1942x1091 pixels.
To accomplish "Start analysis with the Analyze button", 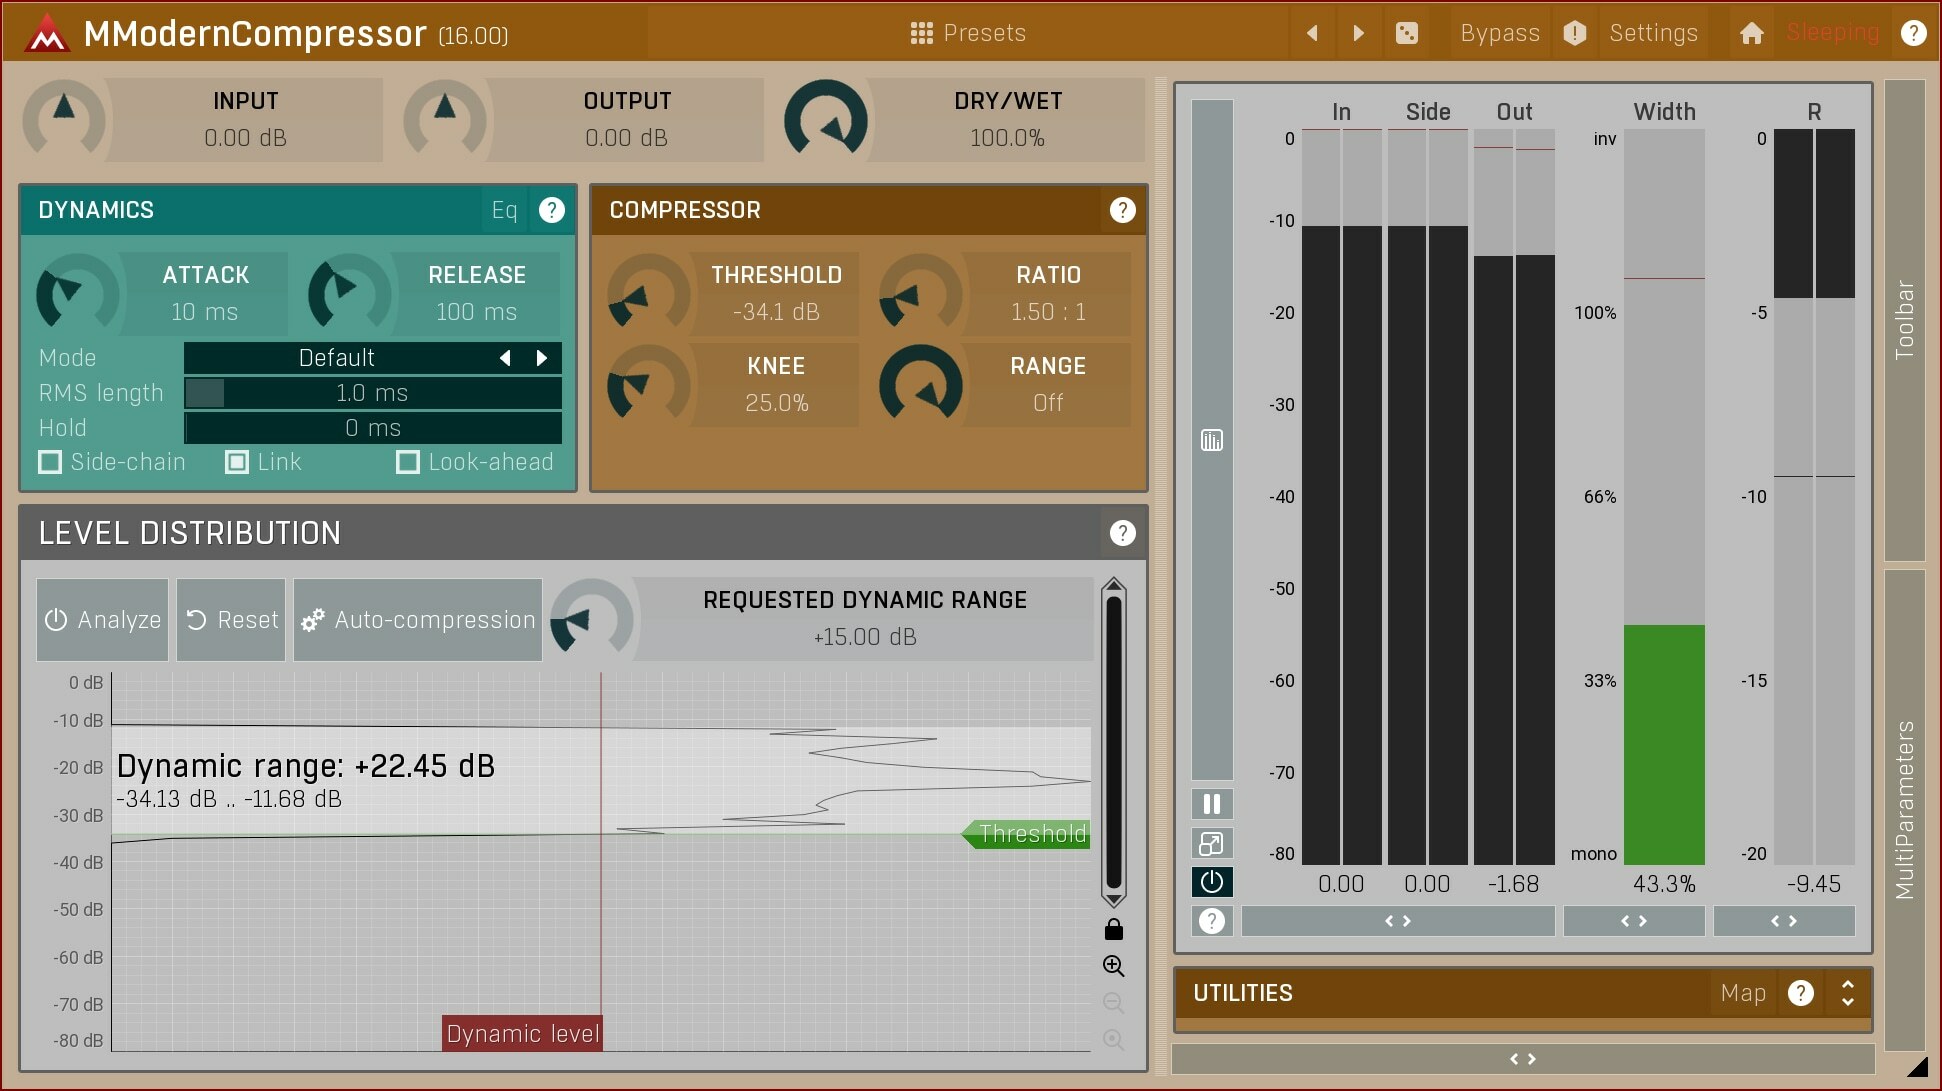I will [102, 619].
